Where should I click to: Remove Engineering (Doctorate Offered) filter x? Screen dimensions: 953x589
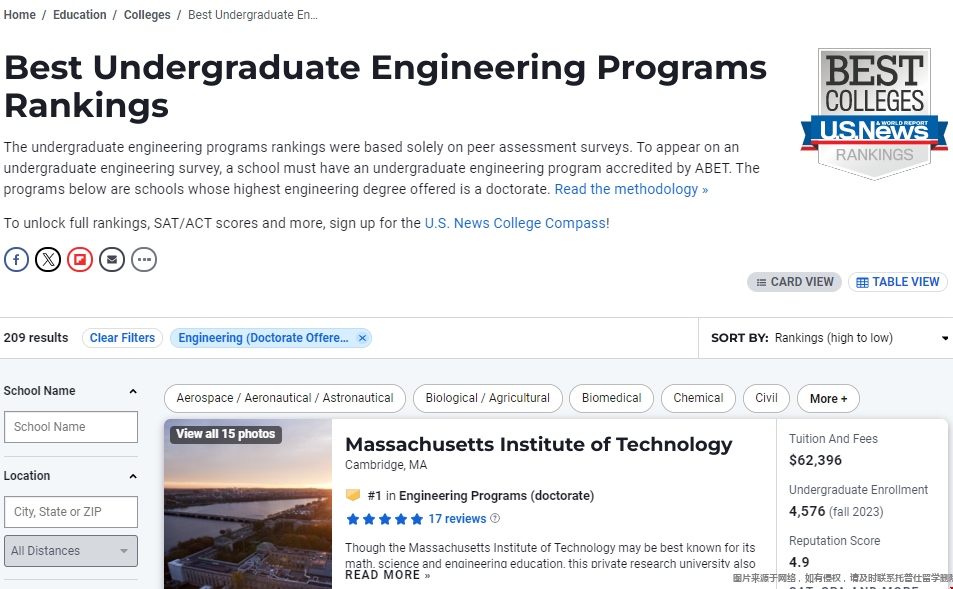pyautogui.click(x=362, y=338)
